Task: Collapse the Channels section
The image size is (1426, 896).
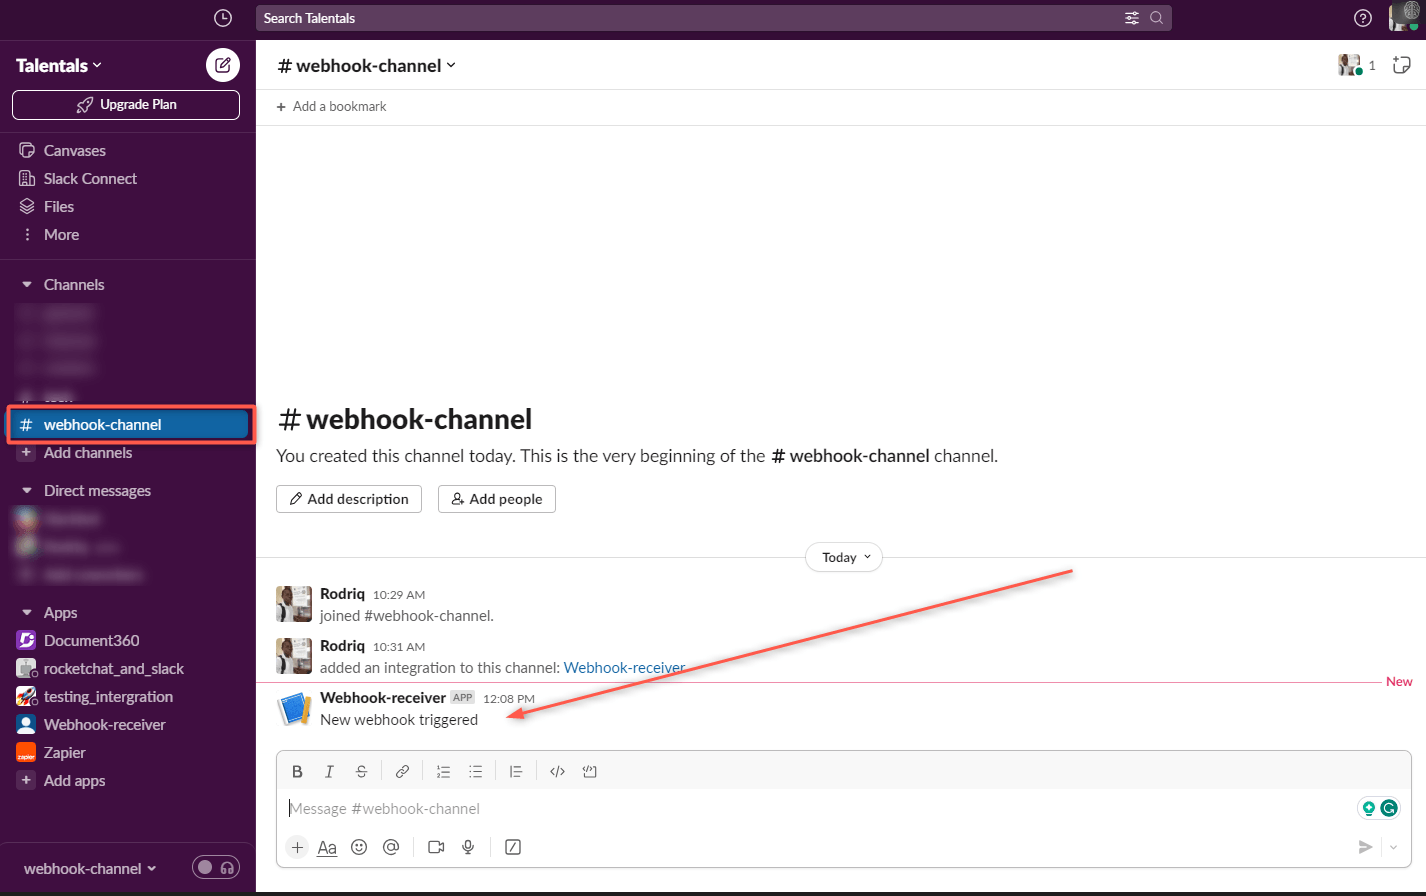Action: pyautogui.click(x=26, y=284)
